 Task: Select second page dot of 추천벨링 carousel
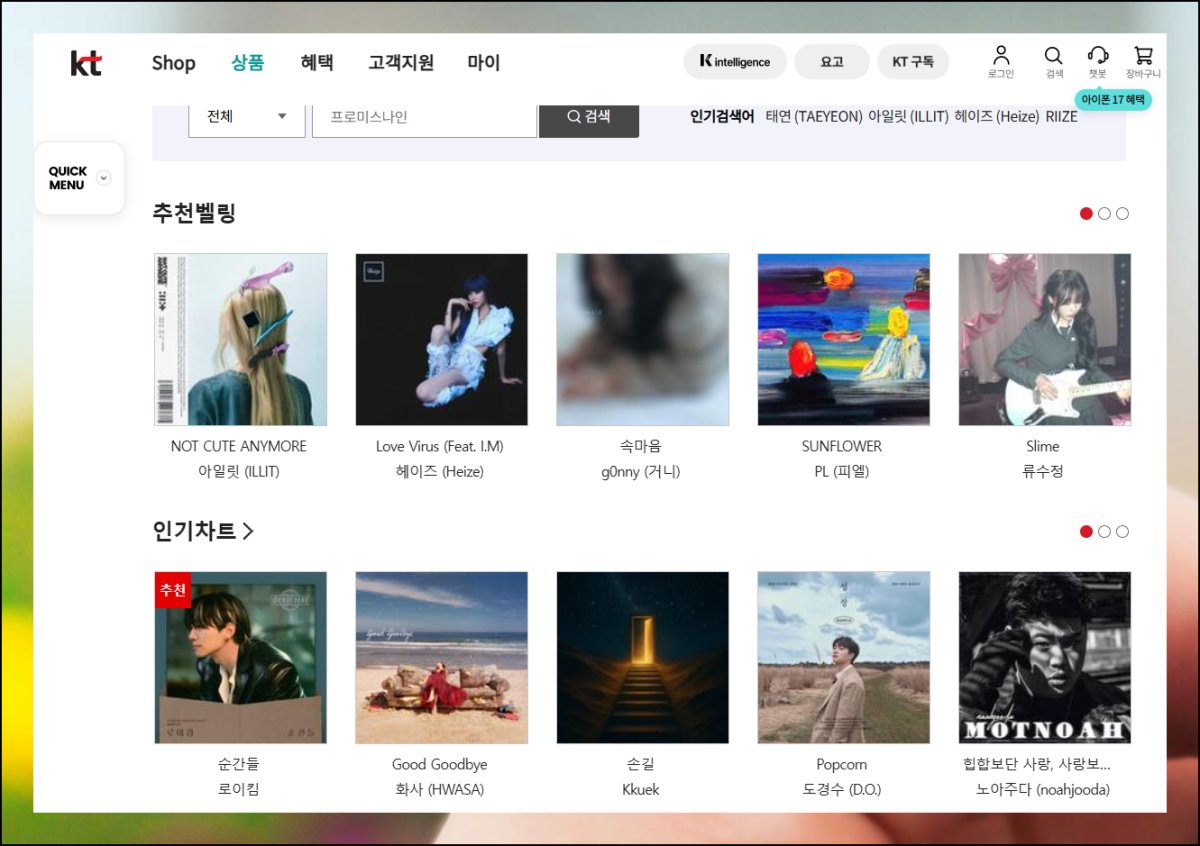pyautogui.click(x=1104, y=213)
